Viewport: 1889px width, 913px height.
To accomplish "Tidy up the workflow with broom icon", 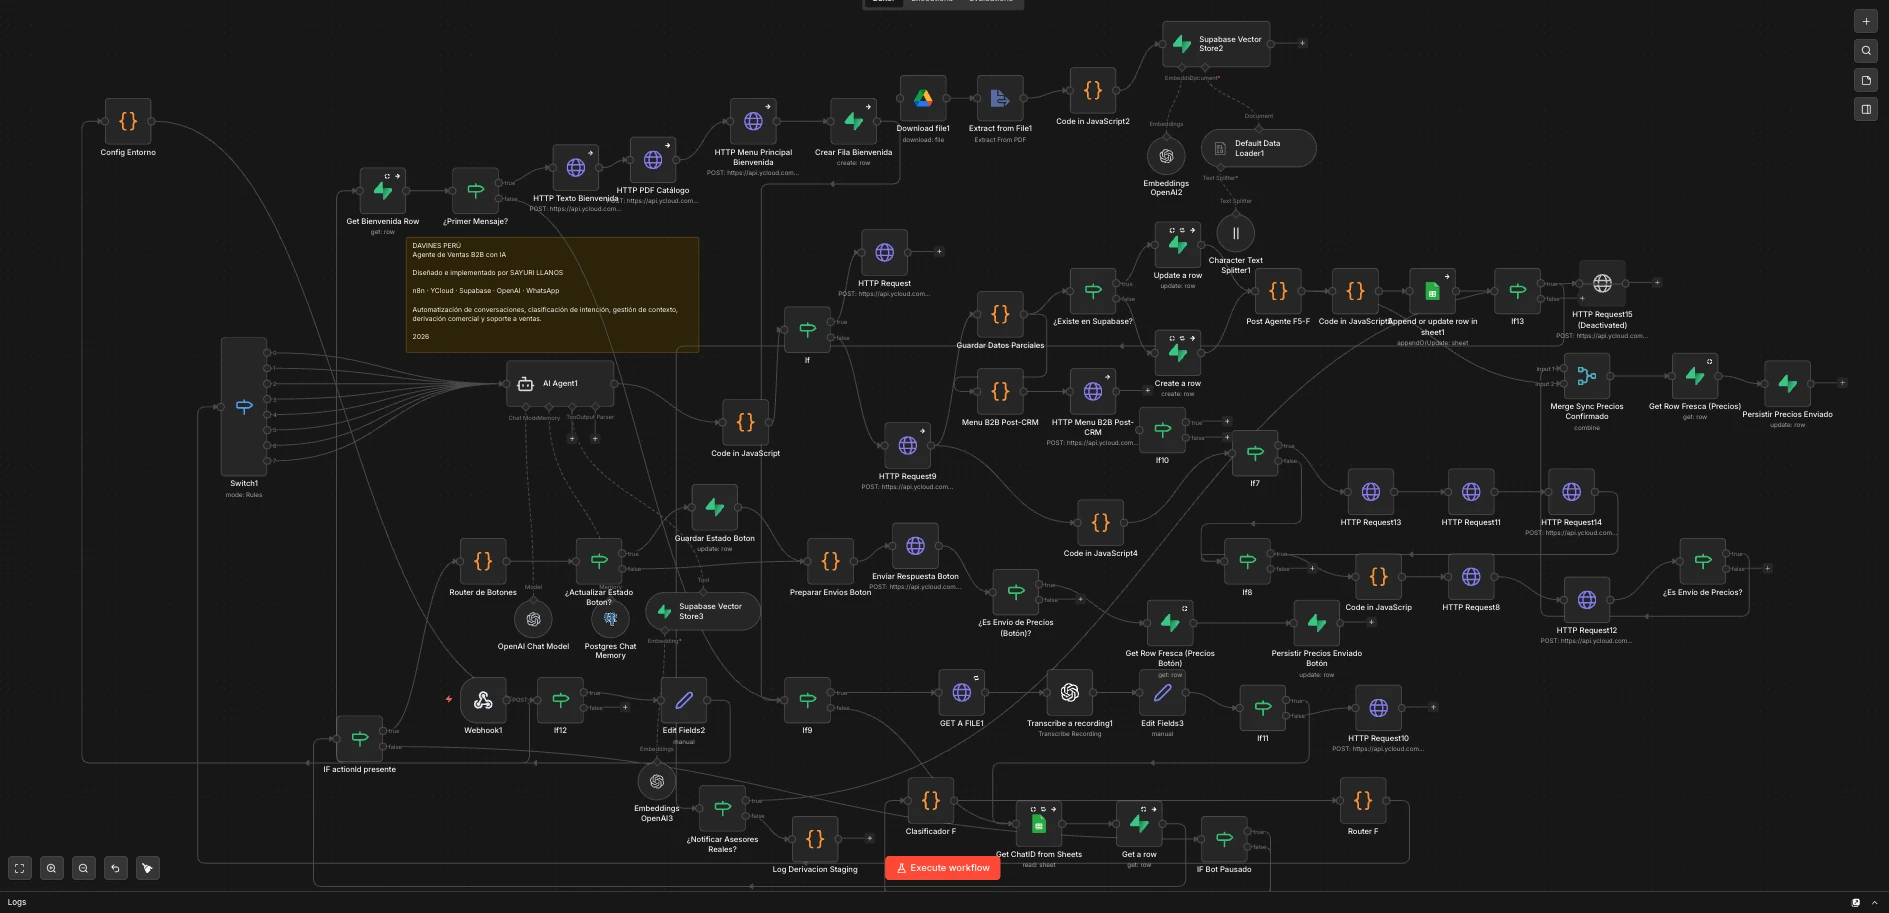I will [x=147, y=868].
